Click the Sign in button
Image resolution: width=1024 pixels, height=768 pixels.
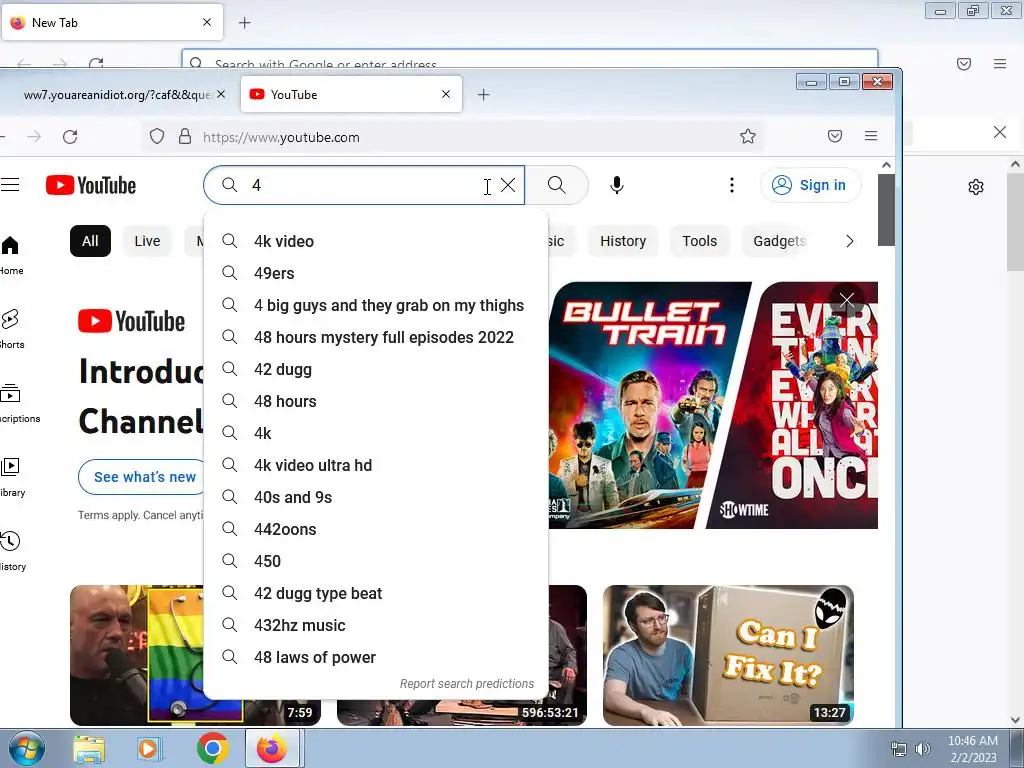pos(810,185)
